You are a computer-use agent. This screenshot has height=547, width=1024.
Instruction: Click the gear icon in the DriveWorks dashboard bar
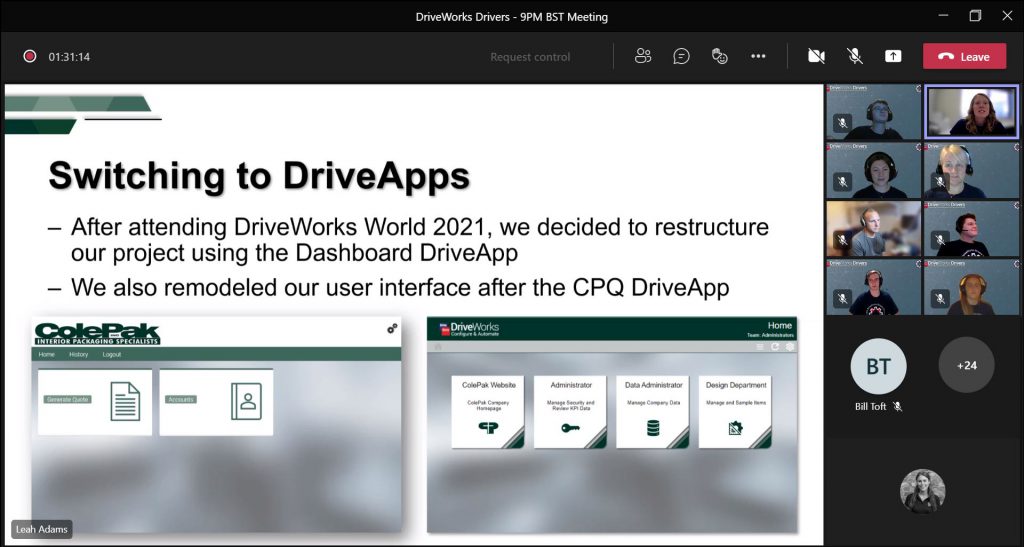pyautogui.click(x=790, y=347)
